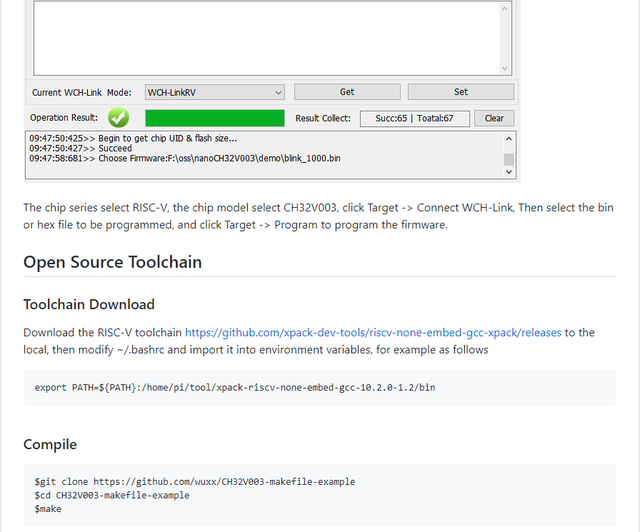Image resolution: width=640 pixels, height=532 pixels.
Task: Click the Toolchain Download heading
Action: point(89,304)
